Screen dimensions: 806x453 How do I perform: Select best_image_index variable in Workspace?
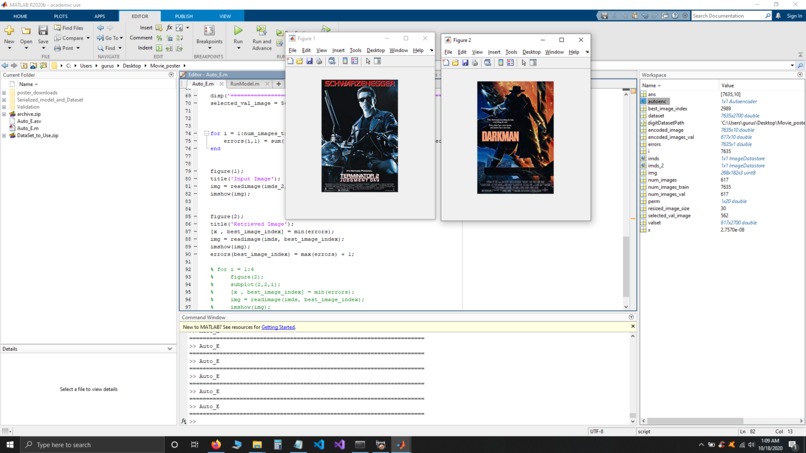[x=667, y=109]
